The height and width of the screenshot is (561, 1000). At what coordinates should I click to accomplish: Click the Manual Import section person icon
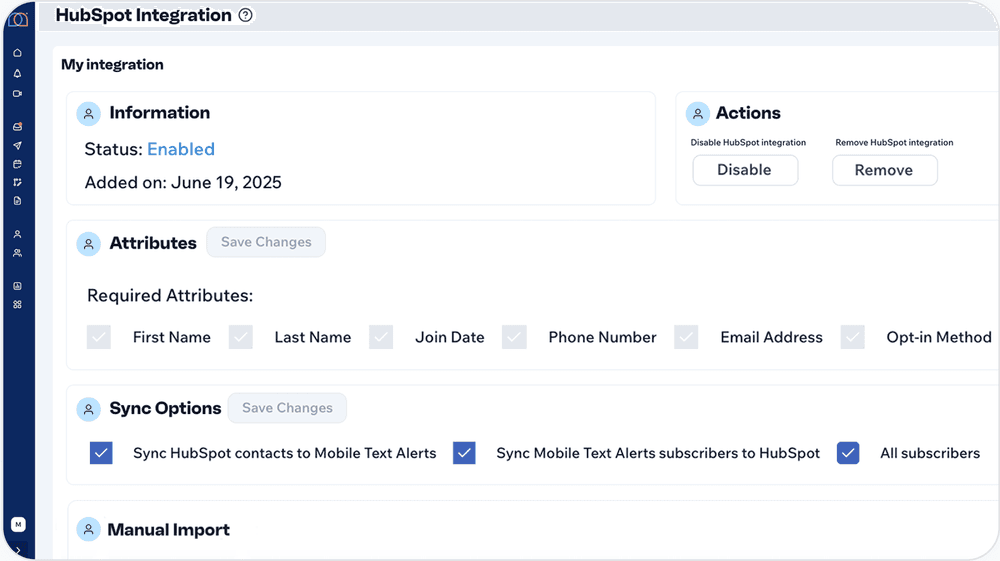(89, 529)
